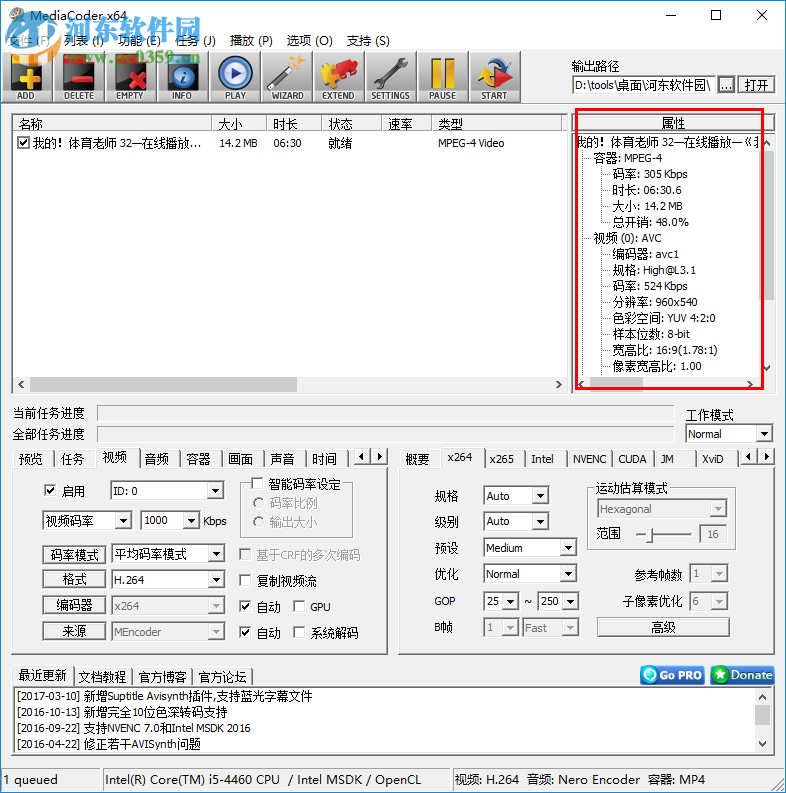Open the SETTINGS wrench icon
Image resolution: width=786 pixels, height=793 pixels.
pos(390,77)
